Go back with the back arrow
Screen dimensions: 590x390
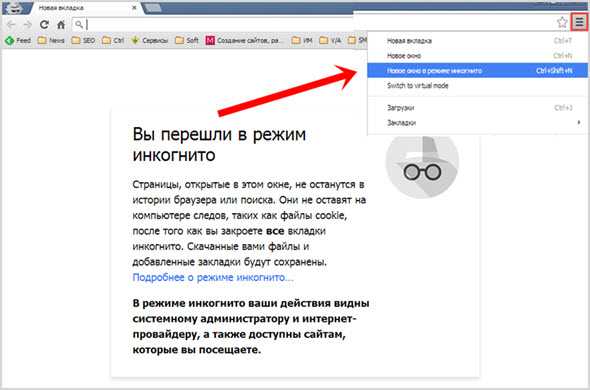tap(11, 25)
